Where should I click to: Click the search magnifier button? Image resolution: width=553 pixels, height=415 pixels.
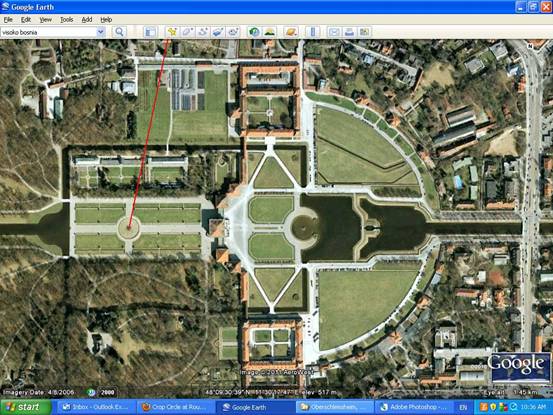pyautogui.click(x=119, y=32)
